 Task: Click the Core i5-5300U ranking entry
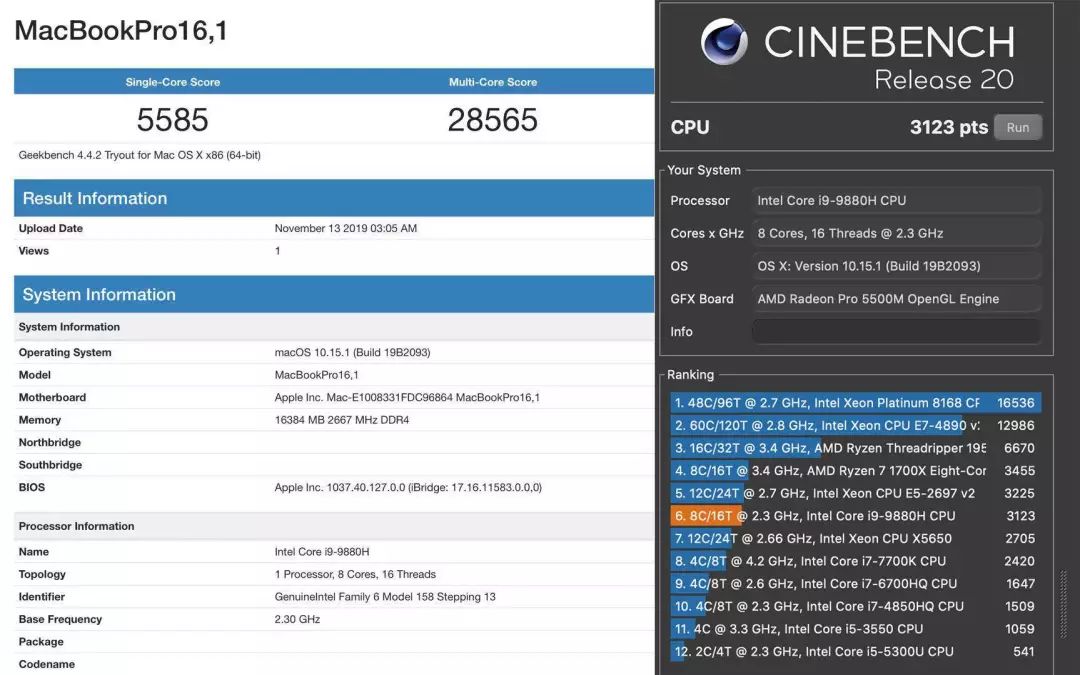(x=854, y=651)
